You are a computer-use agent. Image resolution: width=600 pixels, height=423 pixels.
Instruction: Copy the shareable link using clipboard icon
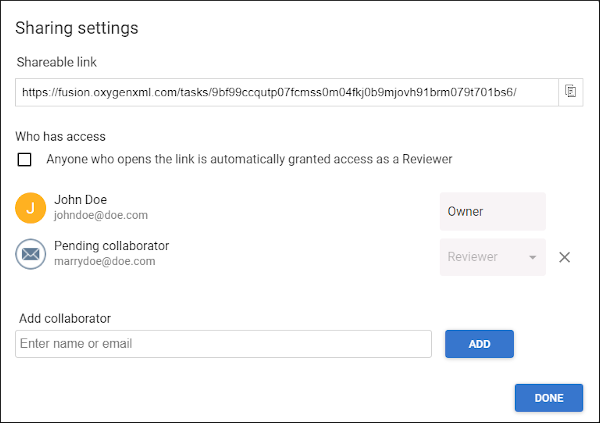pos(571,92)
